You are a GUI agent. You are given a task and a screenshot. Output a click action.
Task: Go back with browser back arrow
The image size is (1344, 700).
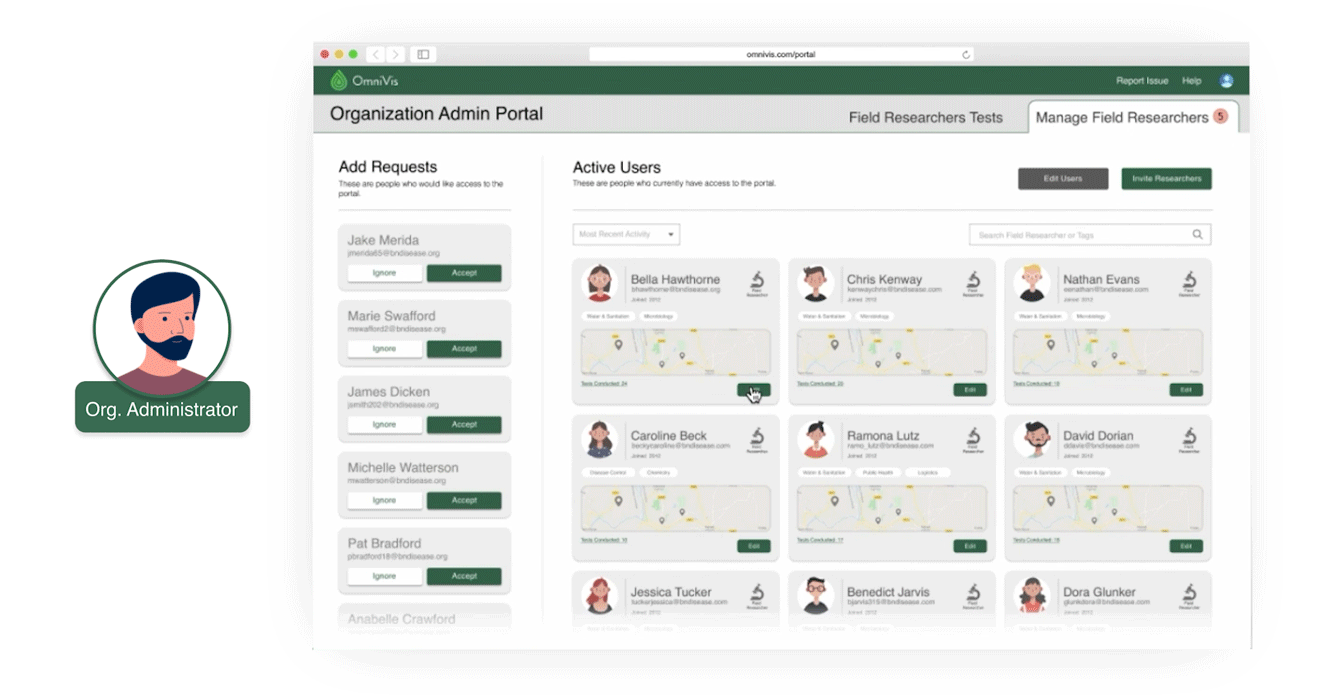coord(376,54)
